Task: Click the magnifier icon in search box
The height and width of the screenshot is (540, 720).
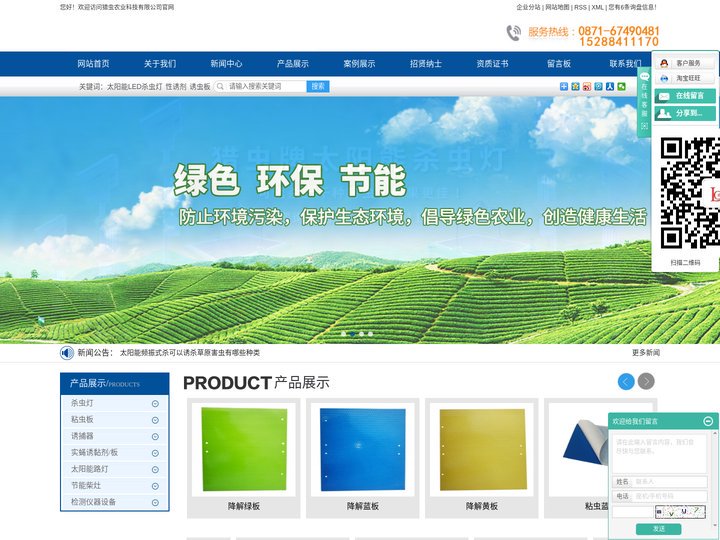Action: click(220, 86)
